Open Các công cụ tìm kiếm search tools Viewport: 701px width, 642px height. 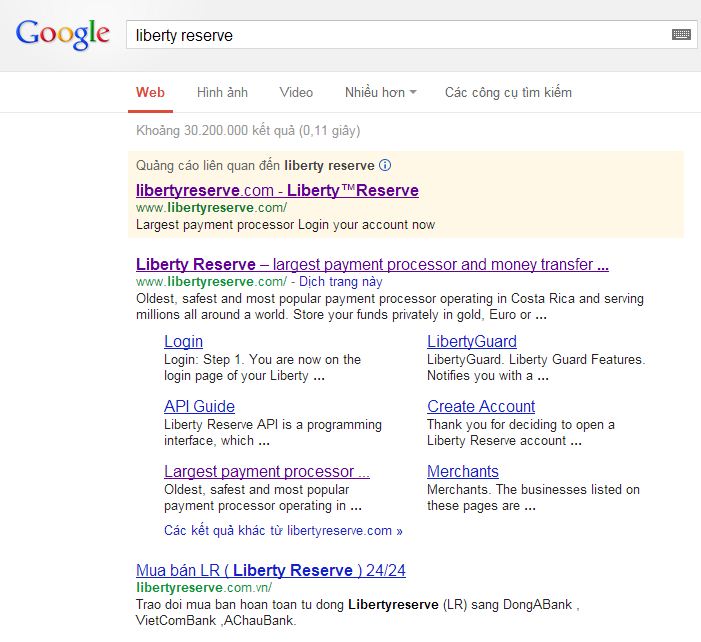[508, 93]
